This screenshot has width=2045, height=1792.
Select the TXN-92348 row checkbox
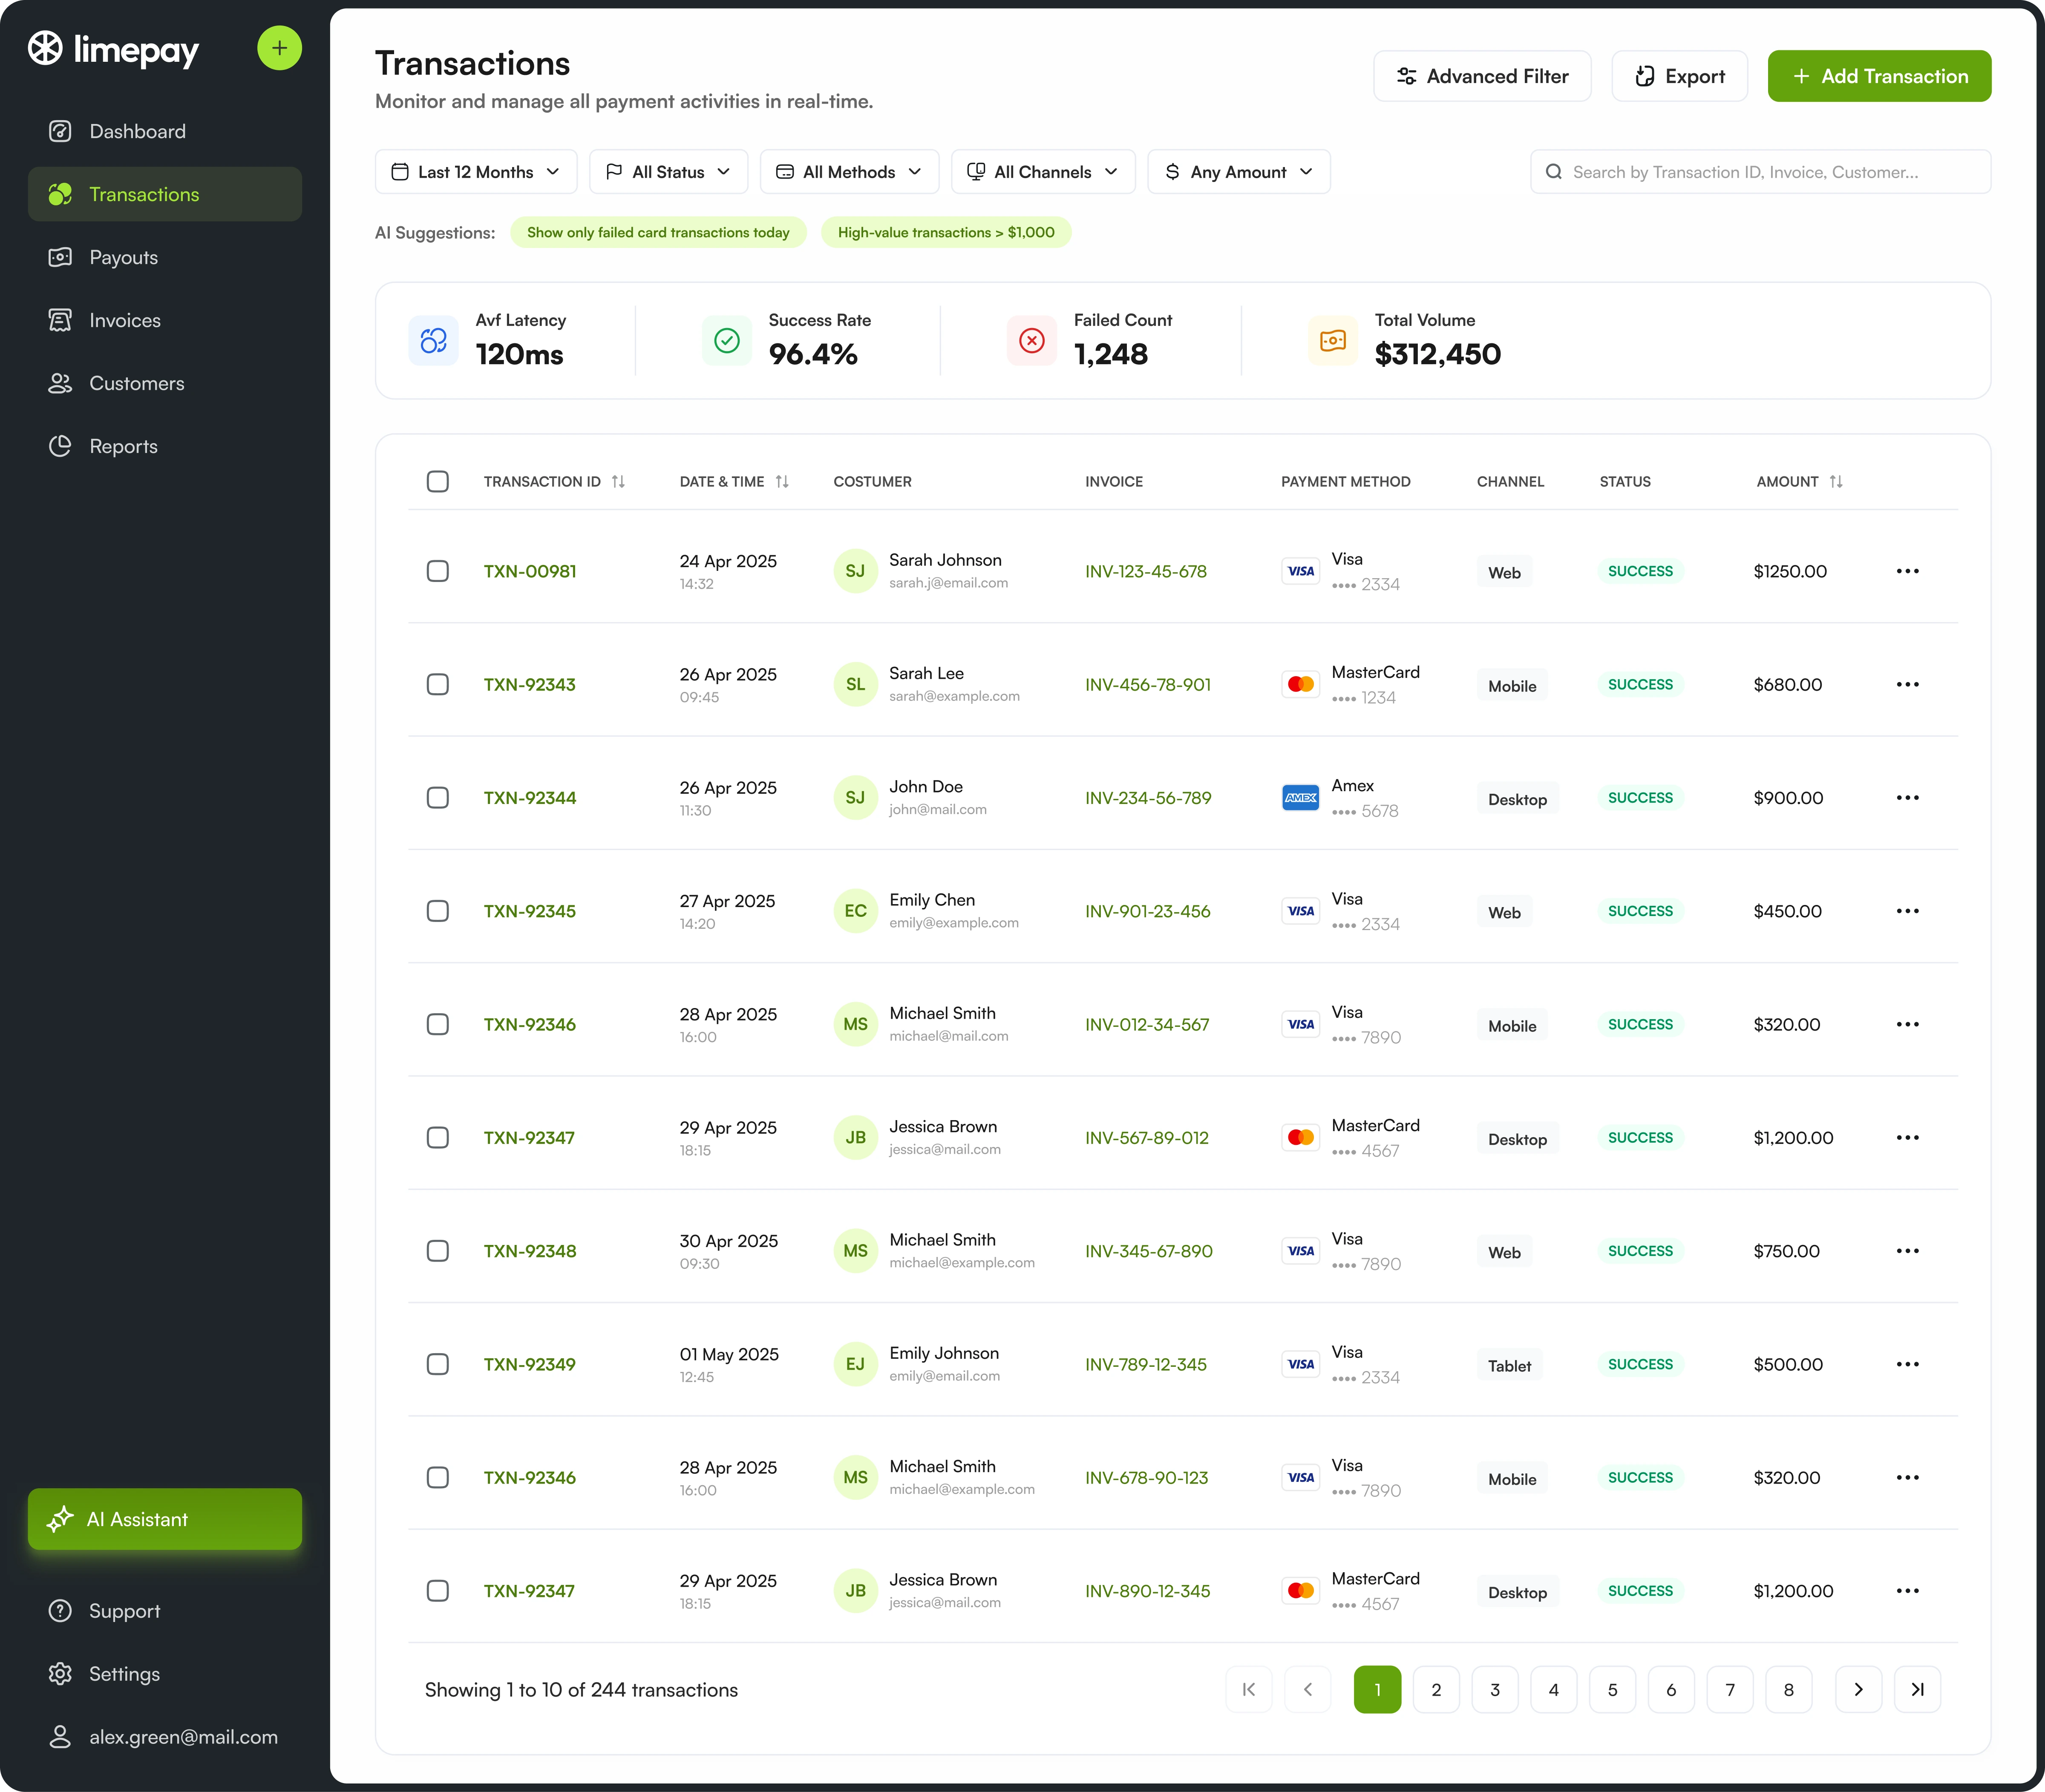click(438, 1251)
